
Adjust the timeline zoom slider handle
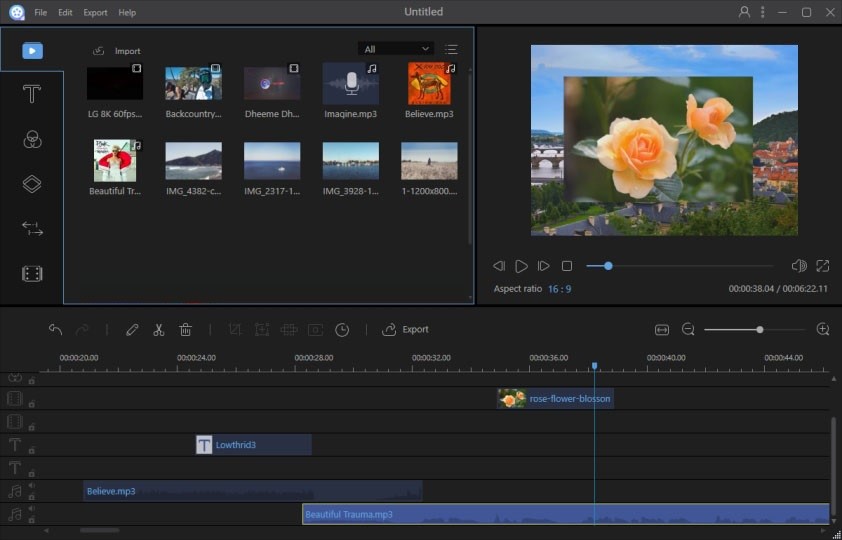pyautogui.click(x=759, y=330)
